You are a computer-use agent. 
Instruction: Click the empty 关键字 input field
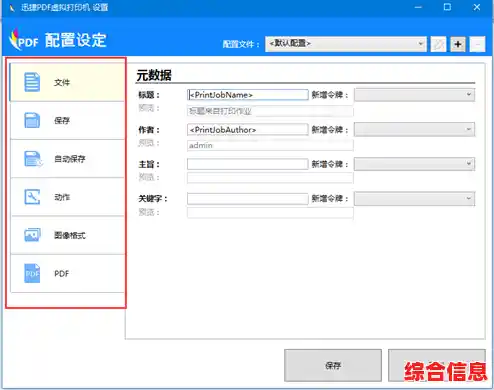(248, 199)
